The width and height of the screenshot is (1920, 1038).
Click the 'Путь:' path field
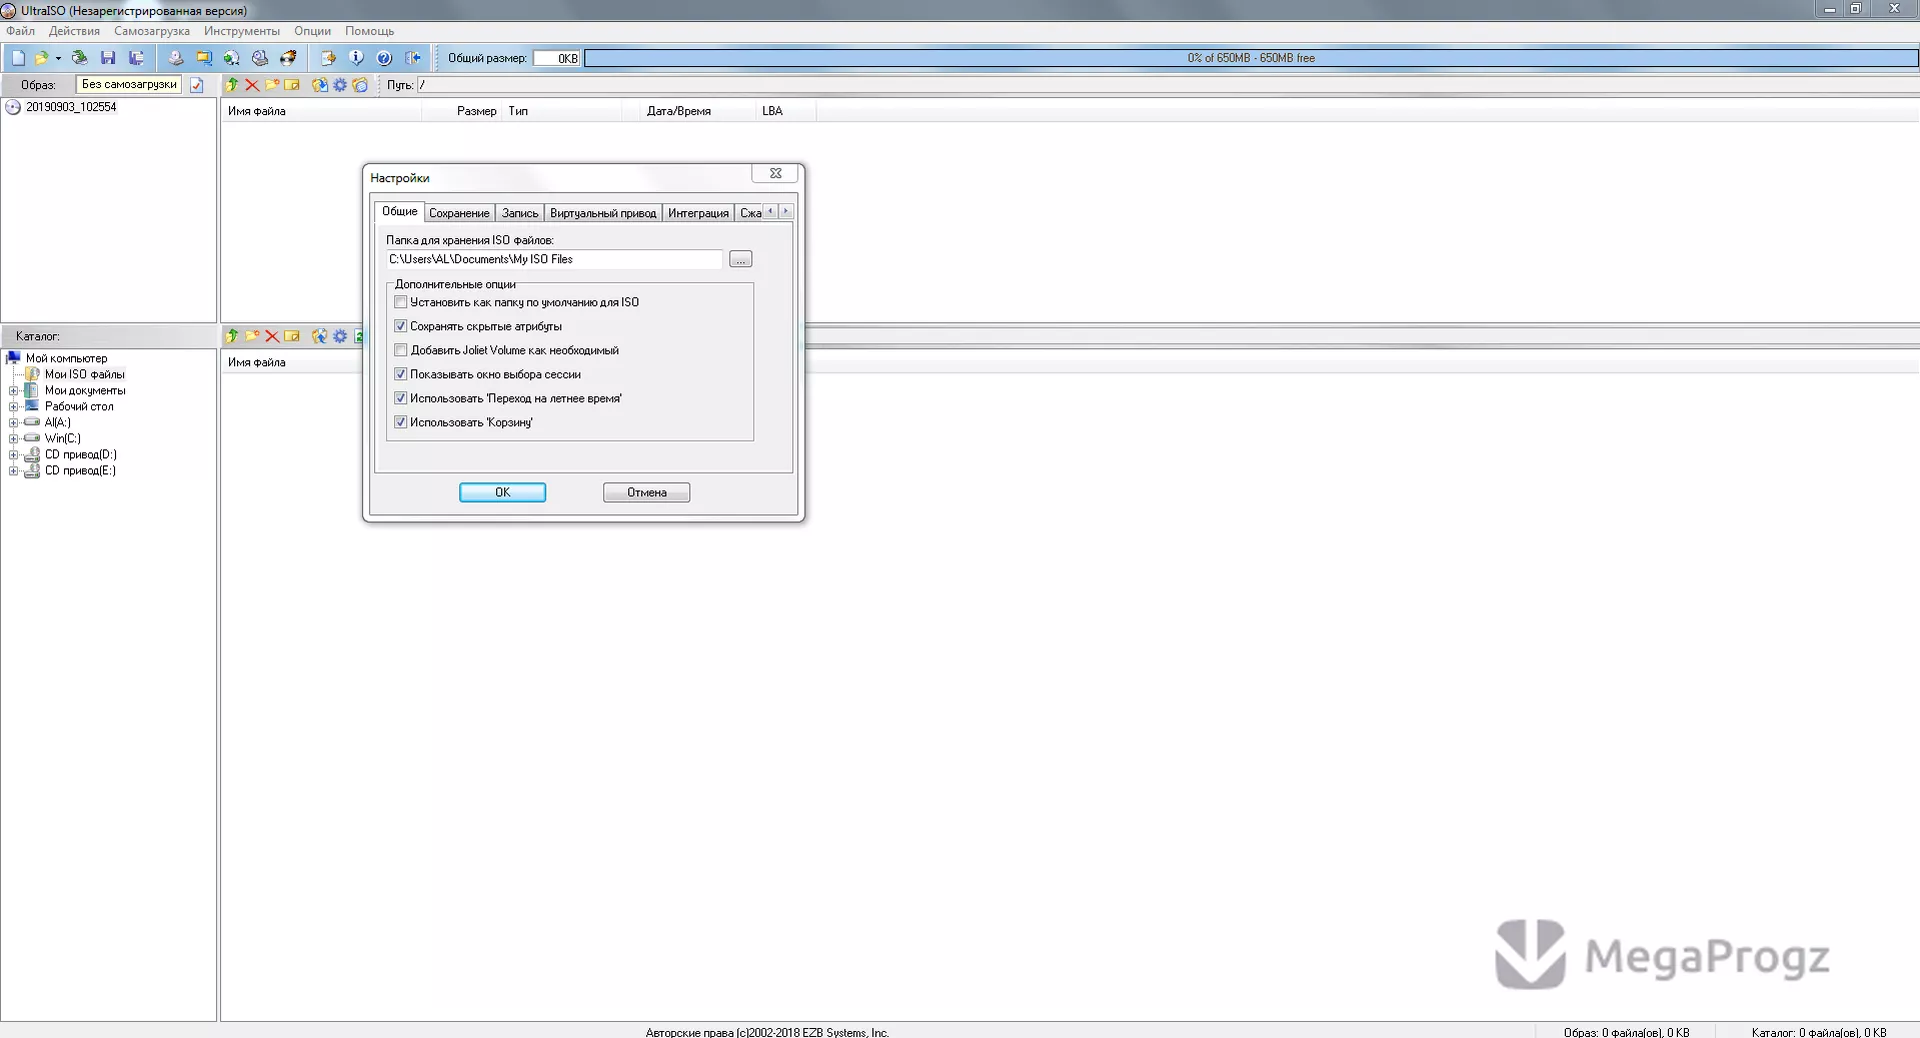(x=1167, y=85)
